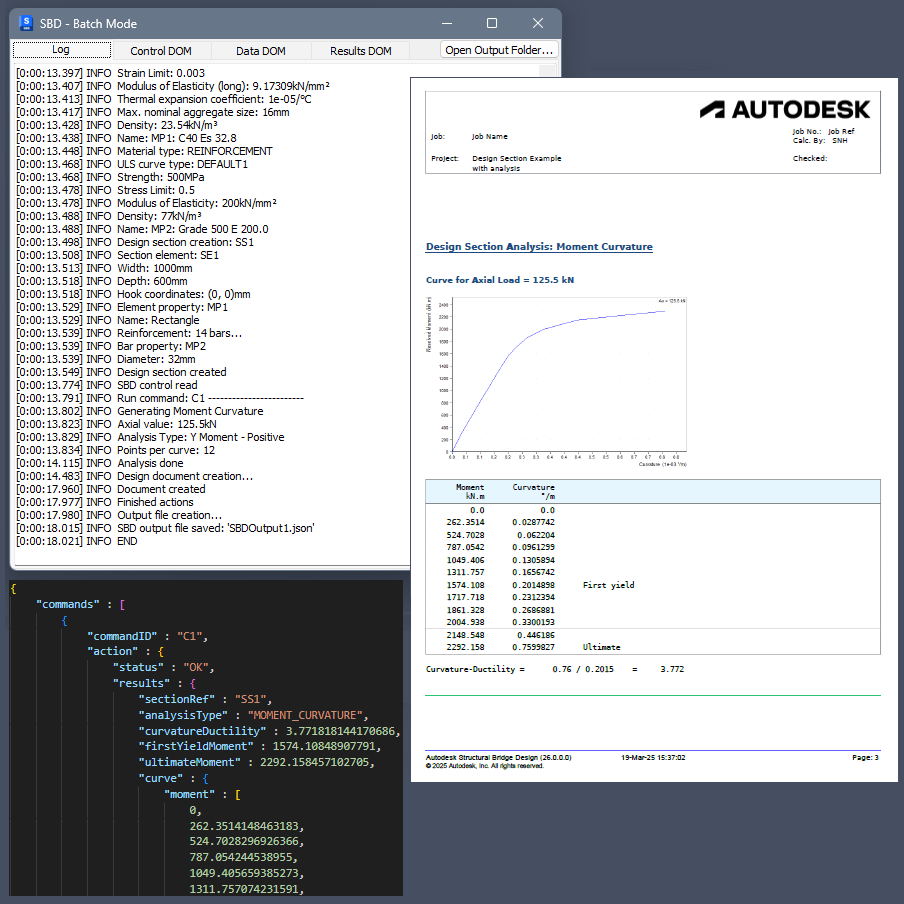This screenshot has height=904, width=904.
Task: Click the 'Job Name' field in report header
Action: (489, 137)
